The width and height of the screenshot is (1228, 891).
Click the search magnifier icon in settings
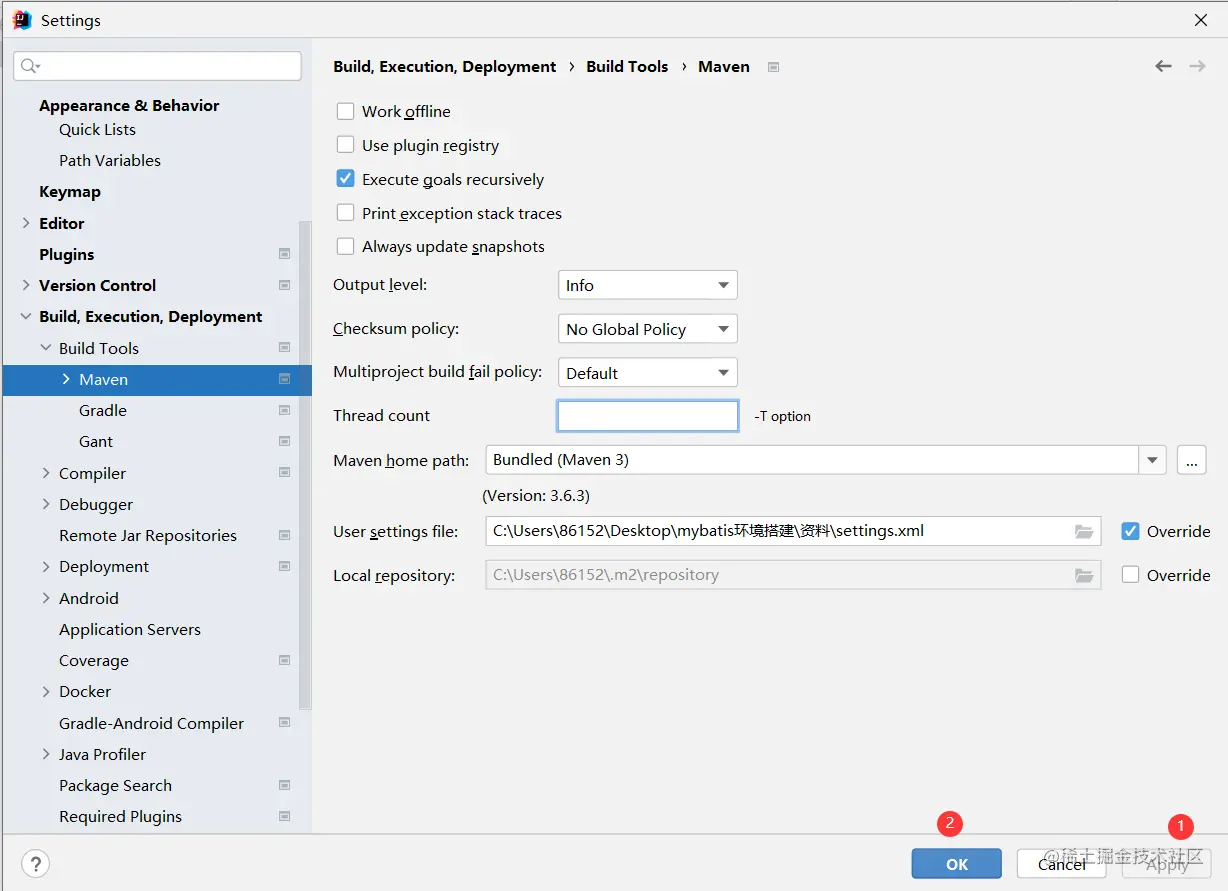coord(29,66)
